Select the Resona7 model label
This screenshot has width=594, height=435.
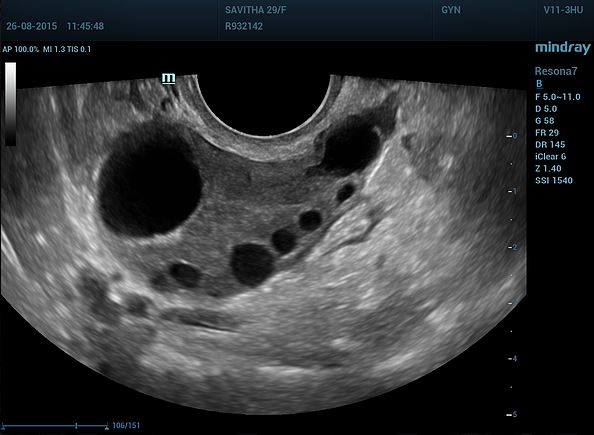pos(556,71)
